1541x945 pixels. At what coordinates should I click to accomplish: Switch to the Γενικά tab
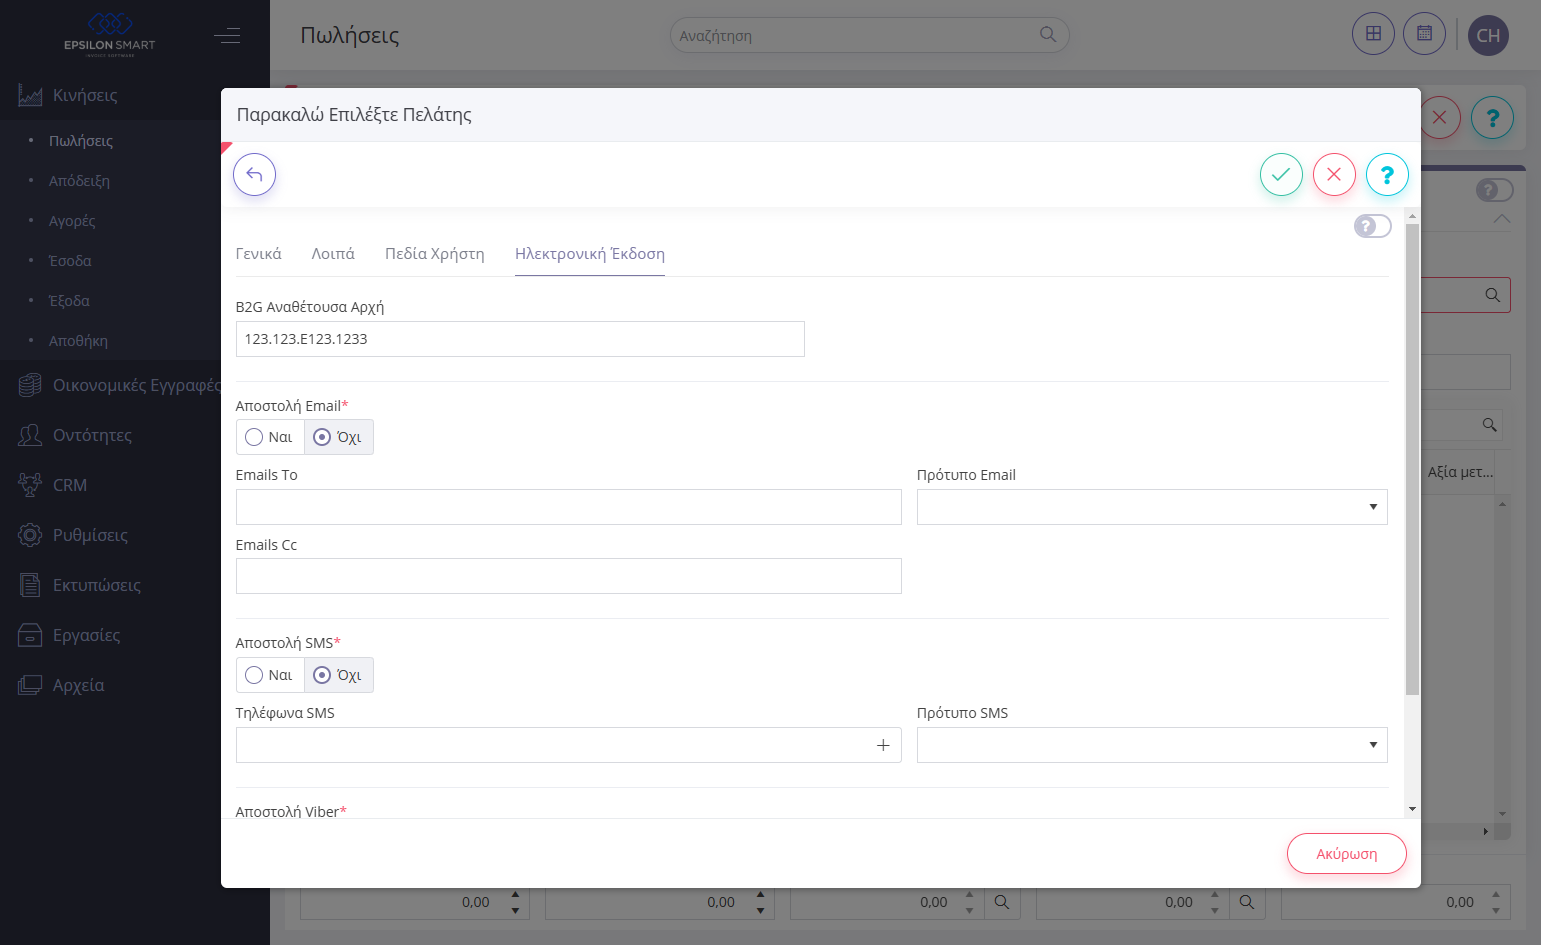[x=259, y=254]
